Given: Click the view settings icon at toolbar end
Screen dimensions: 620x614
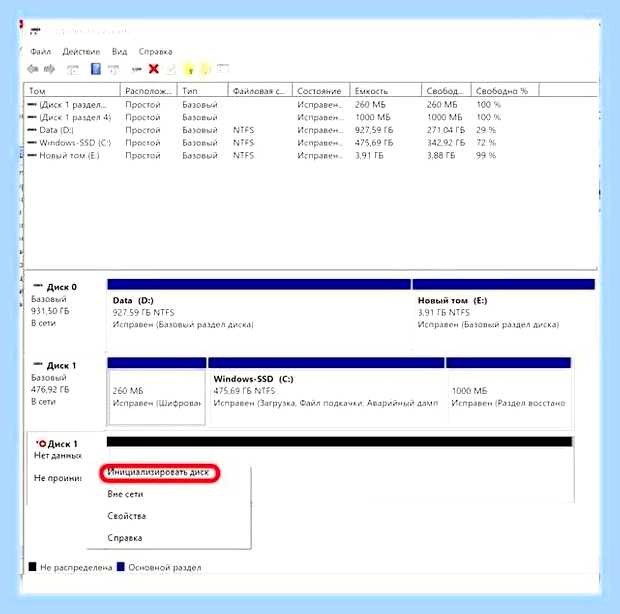Looking at the screenshot, I should pyautogui.click(x=223, y=69).
